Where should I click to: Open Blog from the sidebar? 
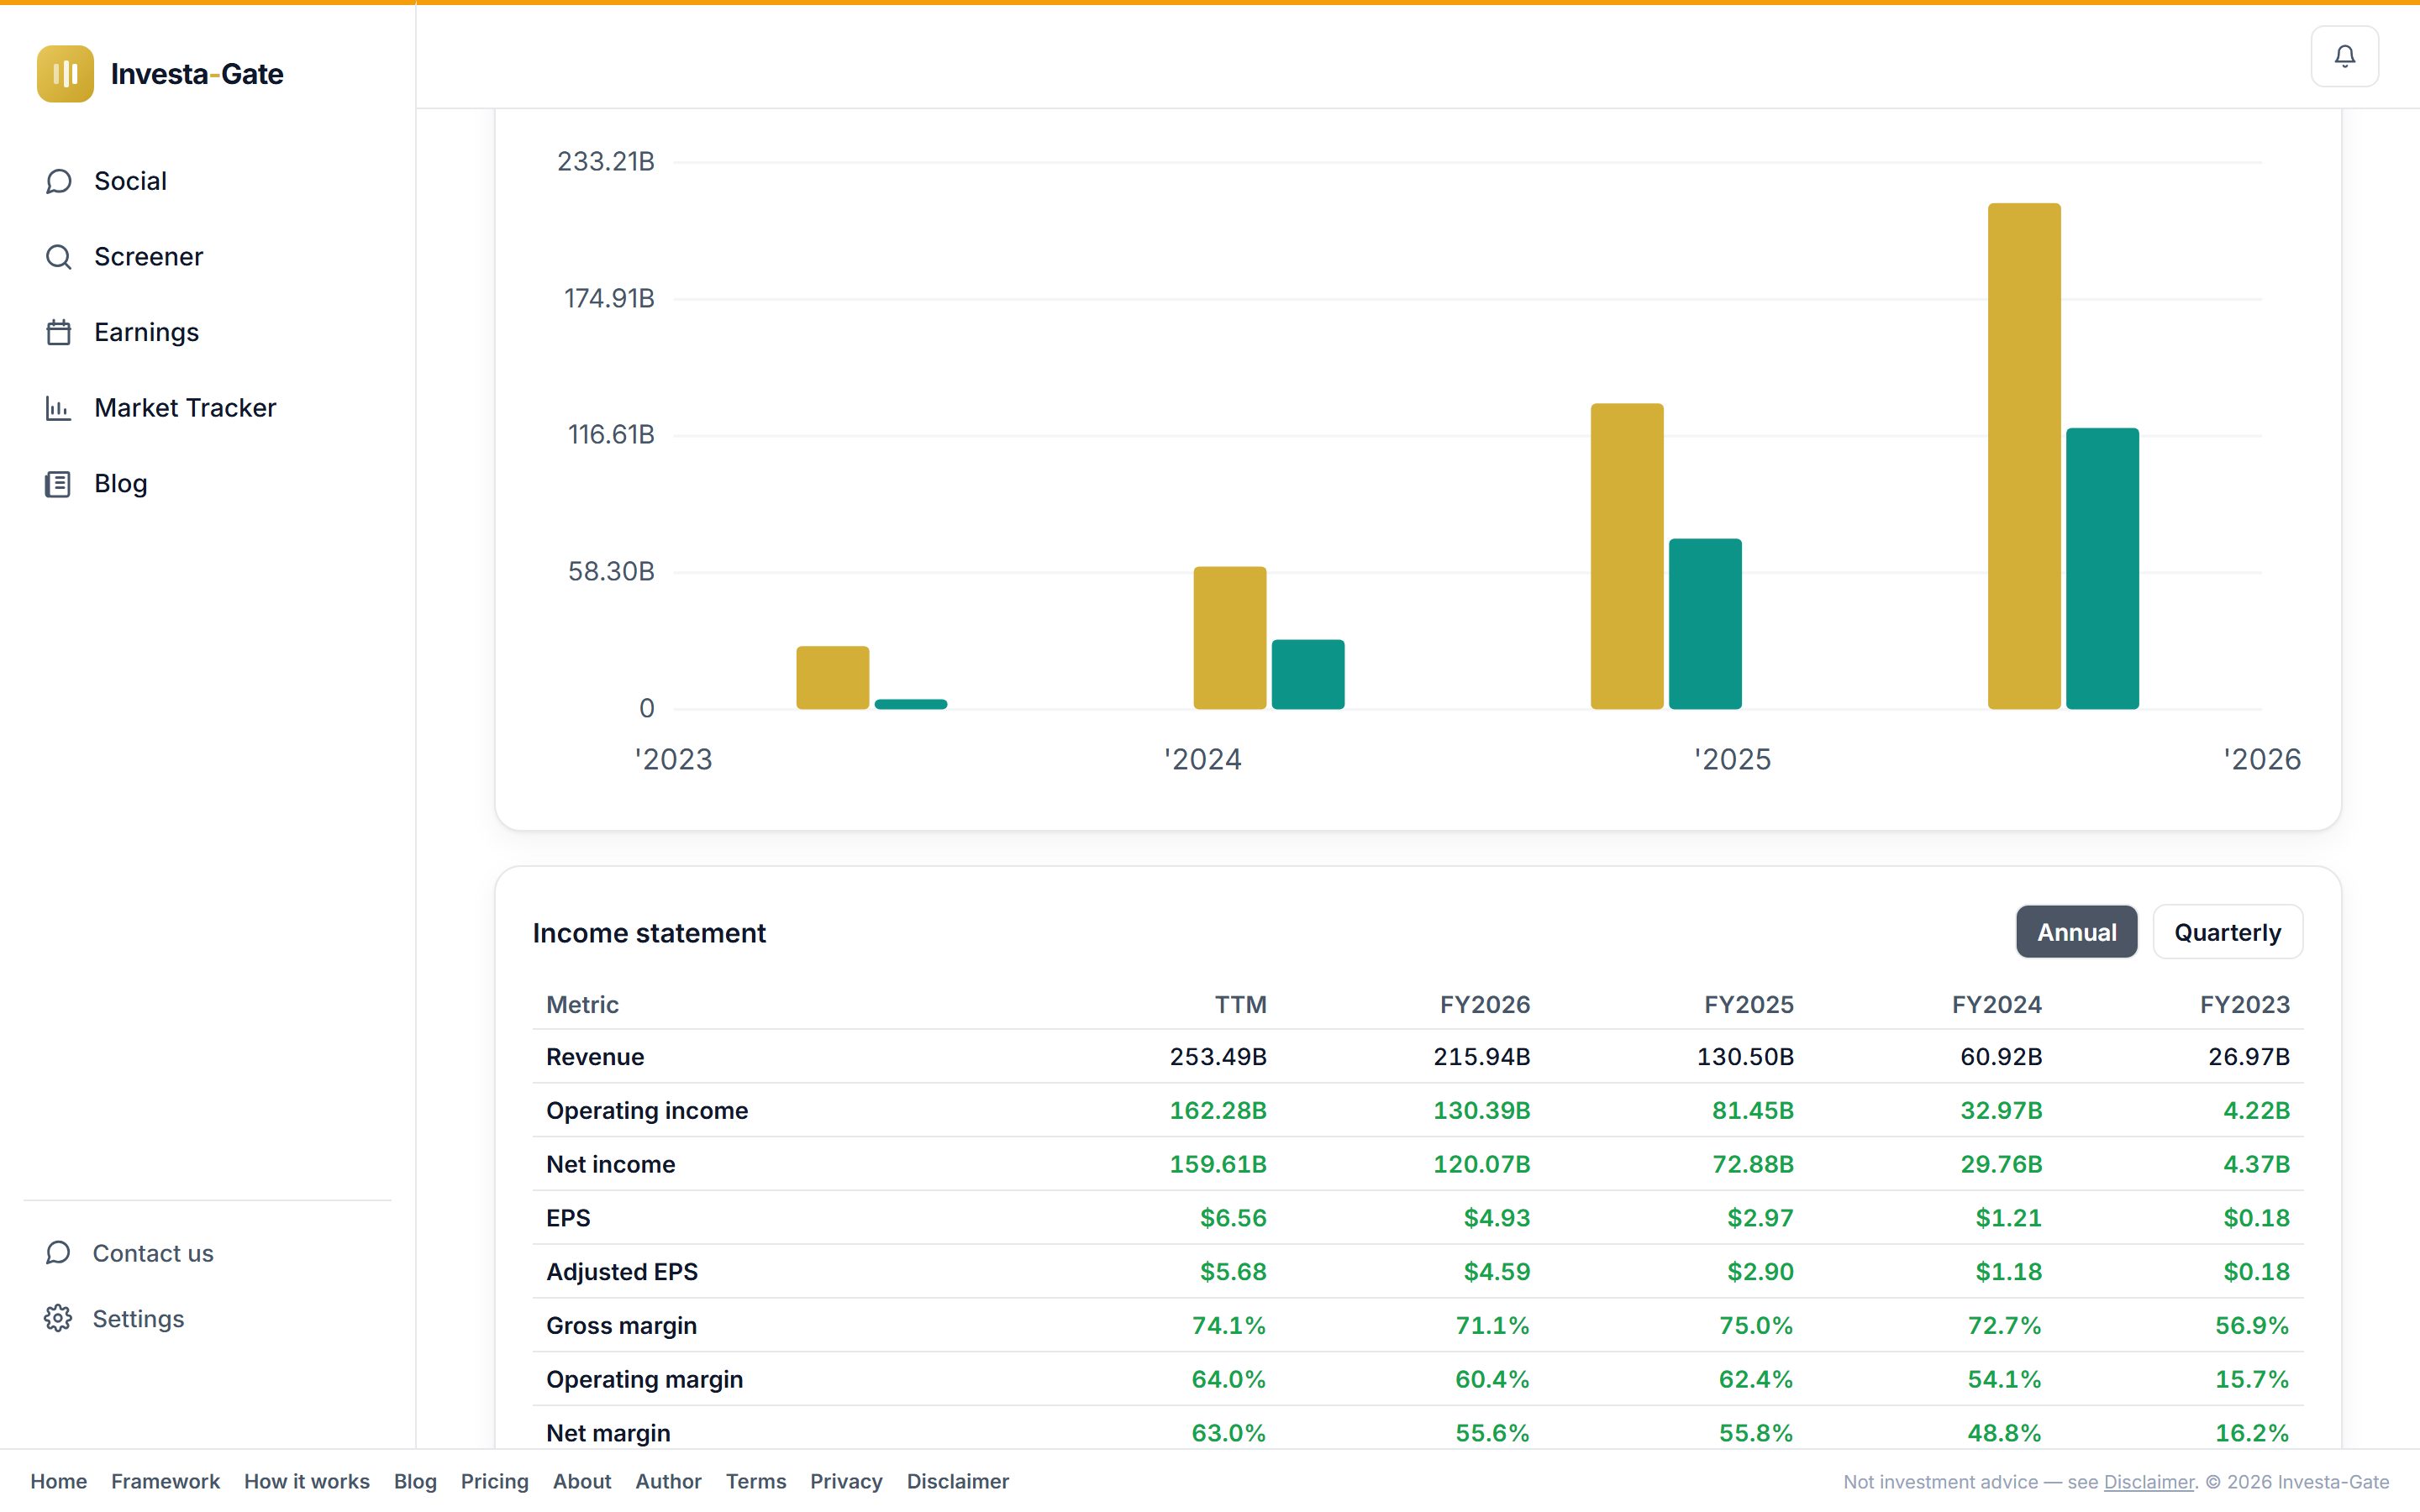208,484
